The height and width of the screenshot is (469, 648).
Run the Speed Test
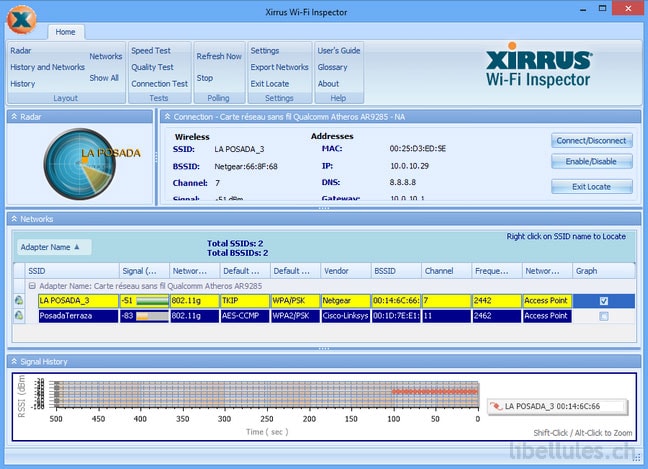[151, 50]
